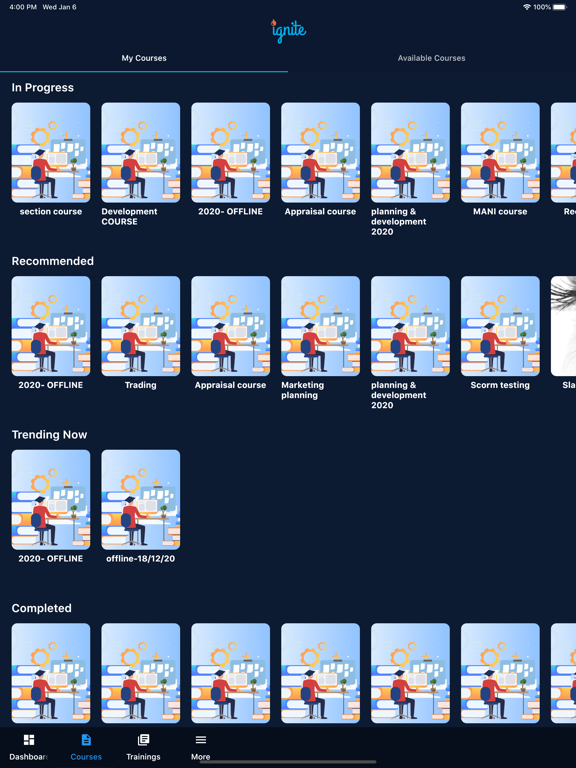Open Marketing planning course thumbnail
Screen dimensions: 576x768
pyautogui.click(x=320, y=326)
